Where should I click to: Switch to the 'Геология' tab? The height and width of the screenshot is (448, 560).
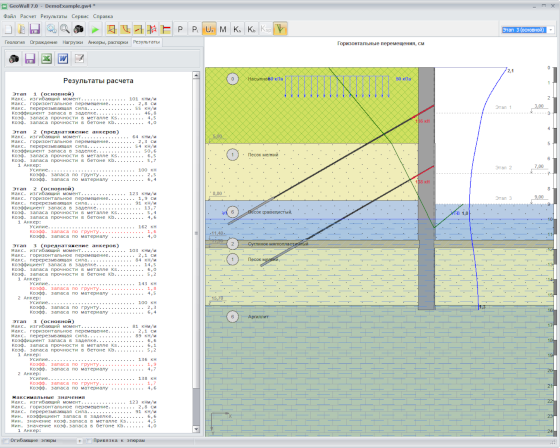pyautogui.click(x=15, y=42)
